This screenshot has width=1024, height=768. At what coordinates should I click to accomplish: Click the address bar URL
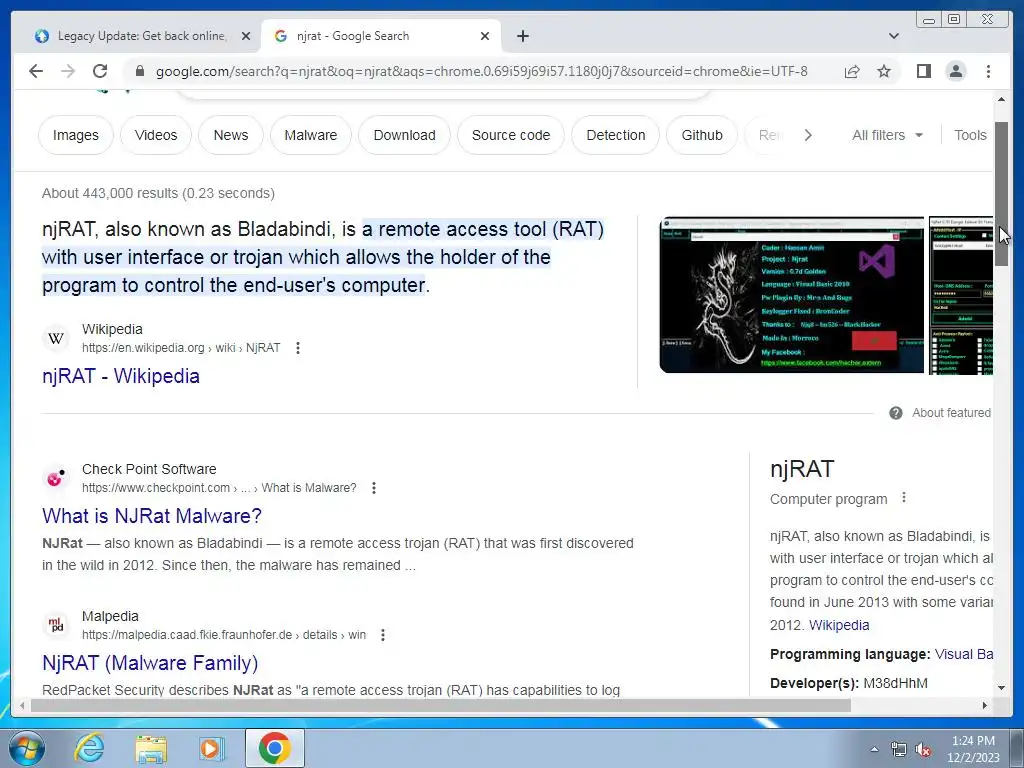coord(481,71)
